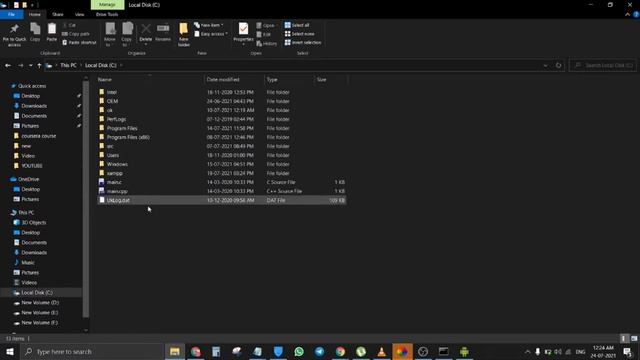Select the Windows folder
This screenshot has height=360, width=640.
click(x=117, y=164)
